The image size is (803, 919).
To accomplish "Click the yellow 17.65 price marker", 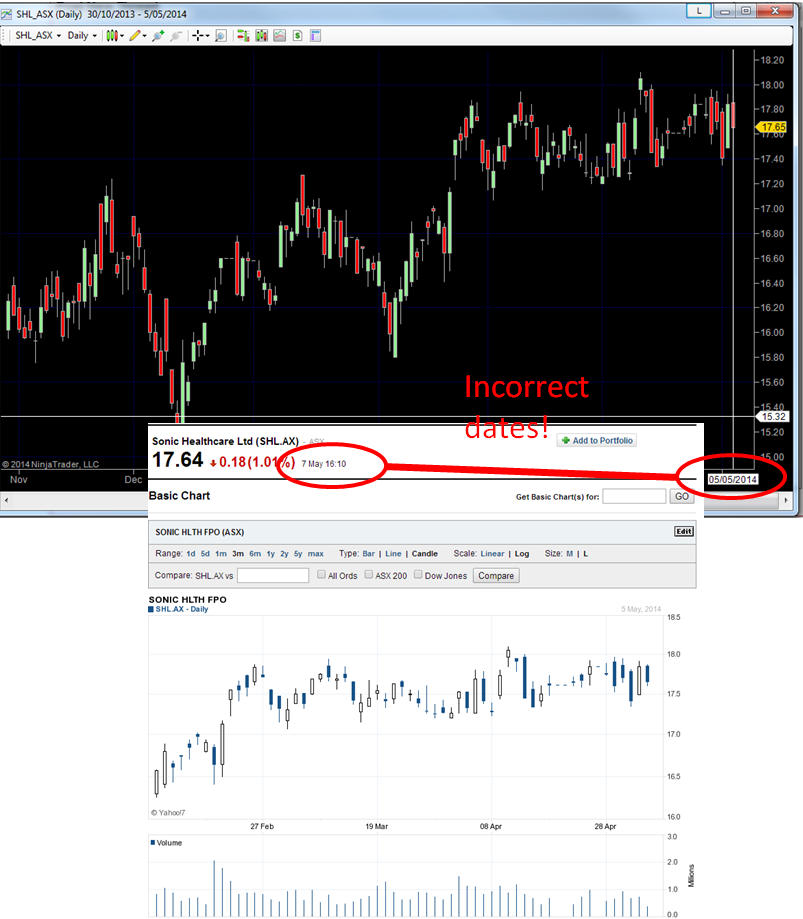I will click(772, 127).
